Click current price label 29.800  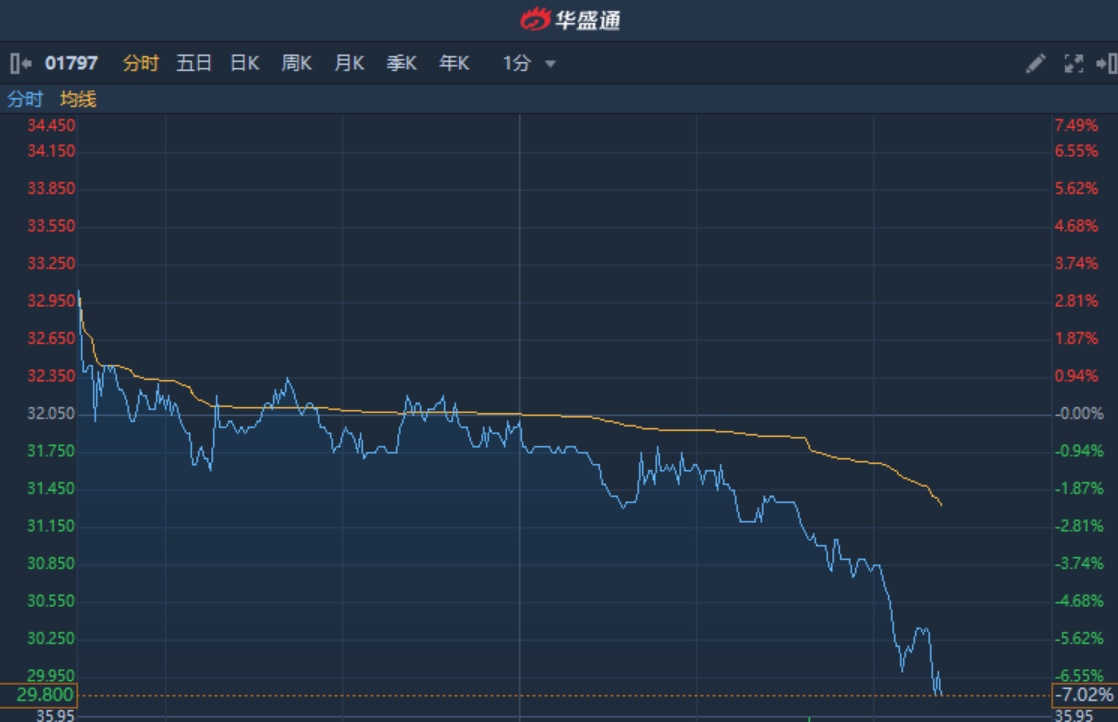pos(39,695)
